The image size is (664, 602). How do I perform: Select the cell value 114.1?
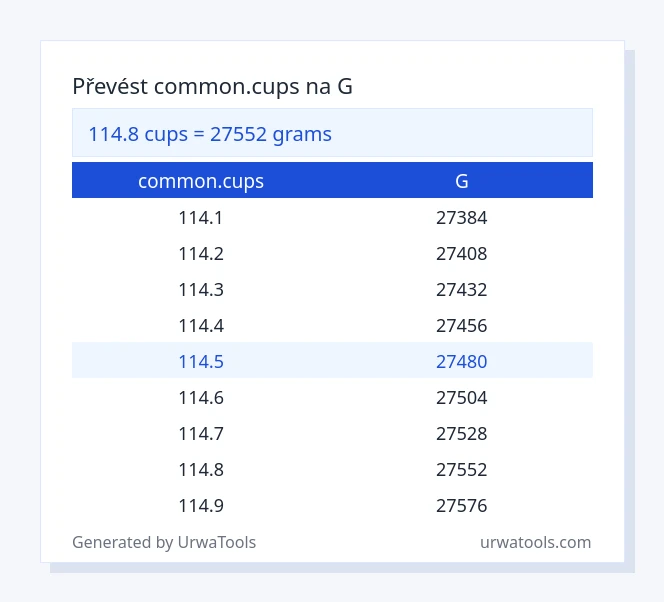201,218
